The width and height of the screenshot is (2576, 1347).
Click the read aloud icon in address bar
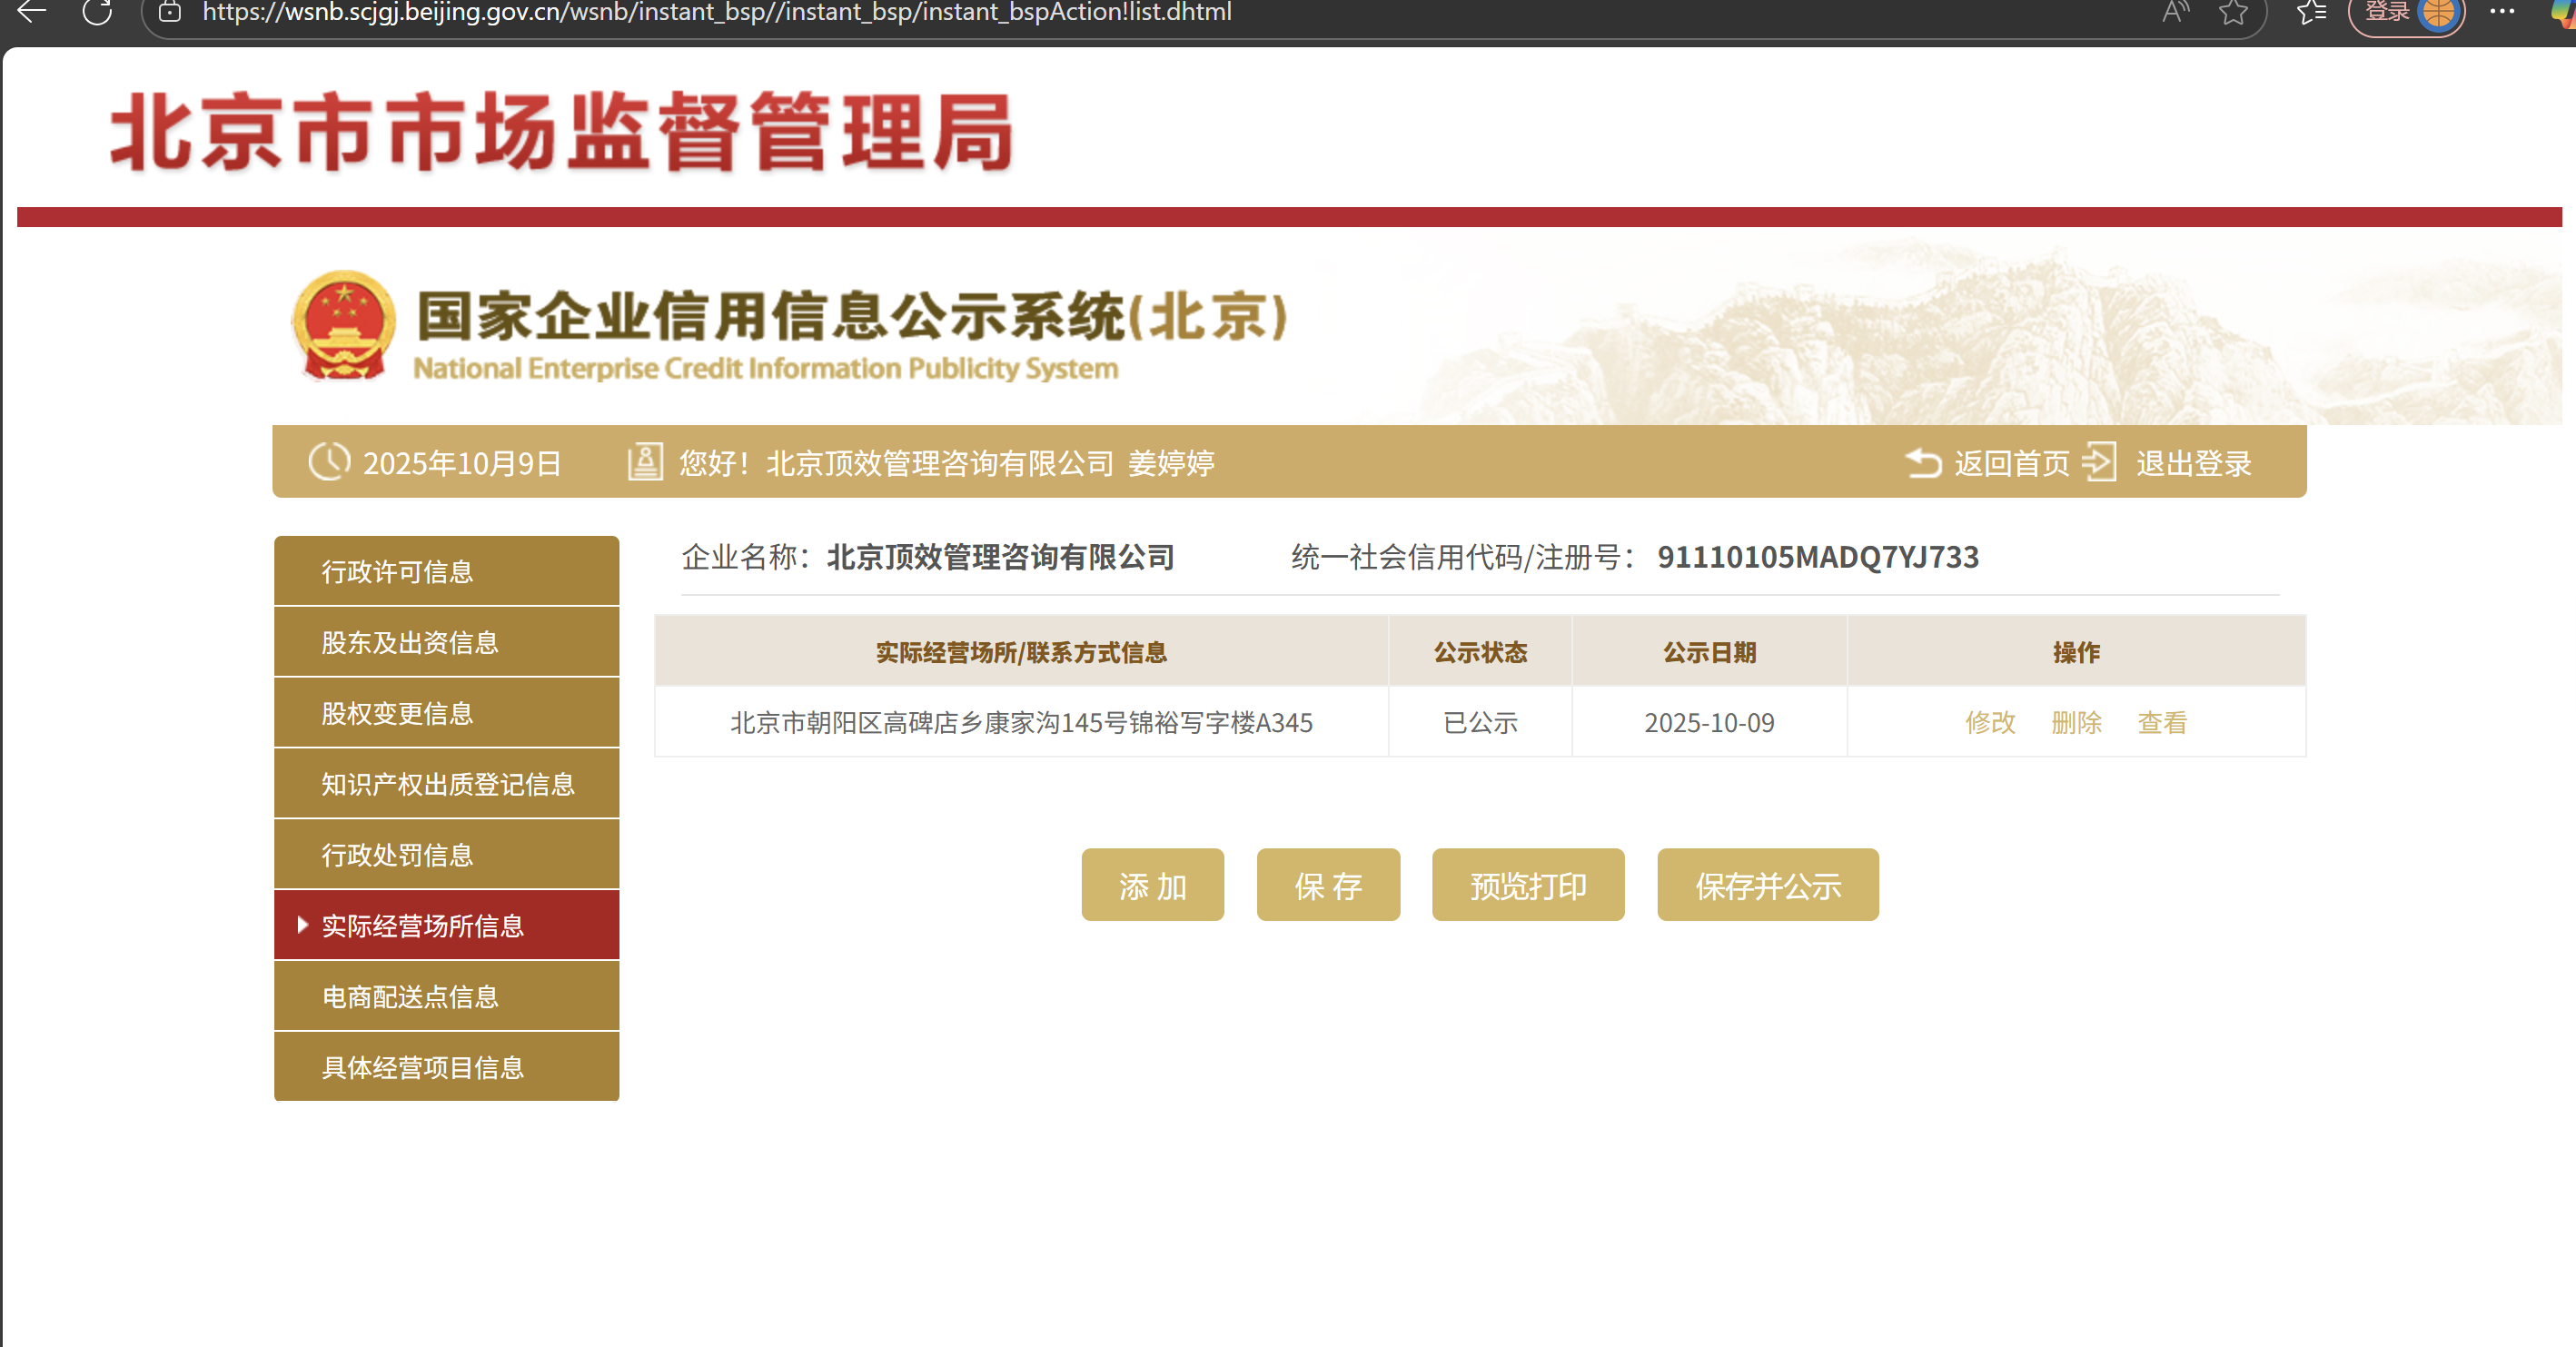(x=2175, y=12)
